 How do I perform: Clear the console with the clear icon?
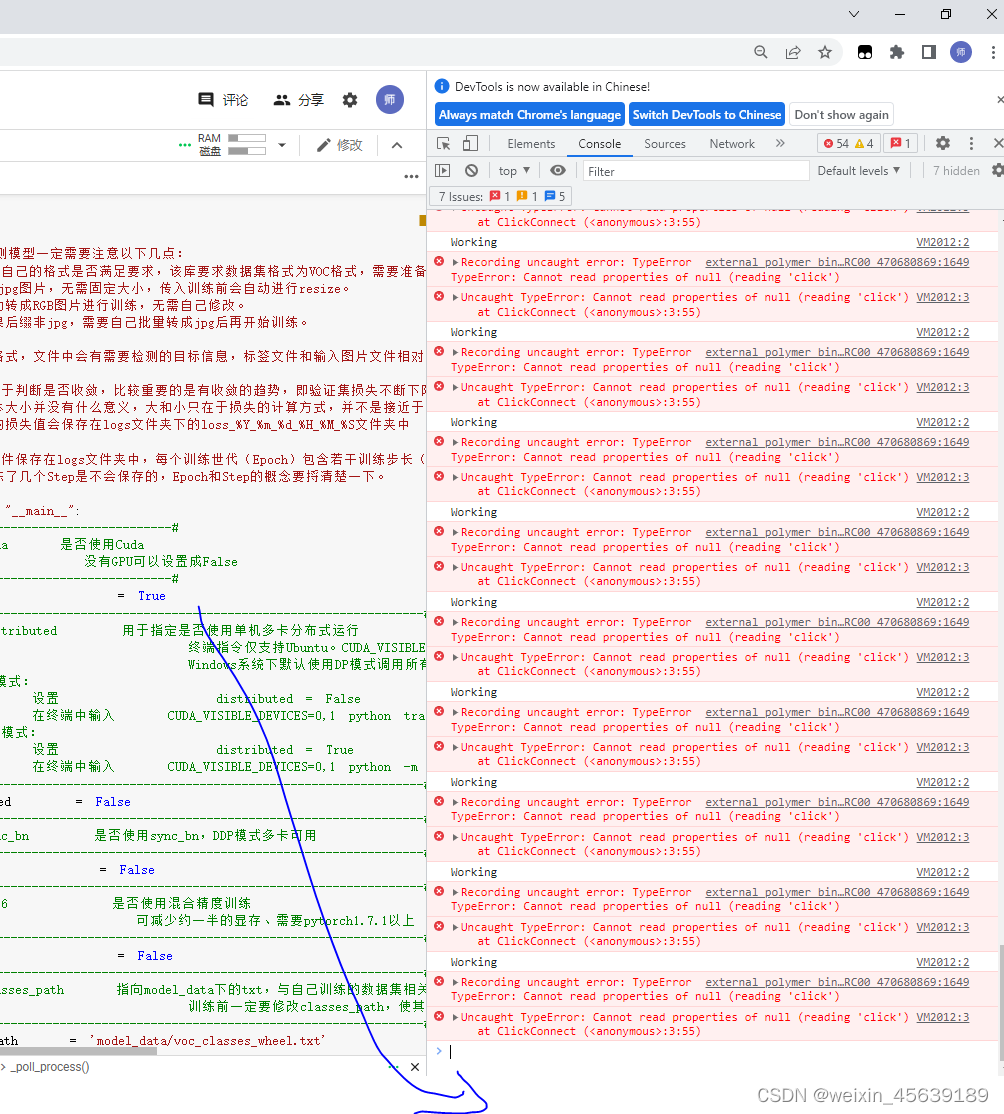point(471,170)
